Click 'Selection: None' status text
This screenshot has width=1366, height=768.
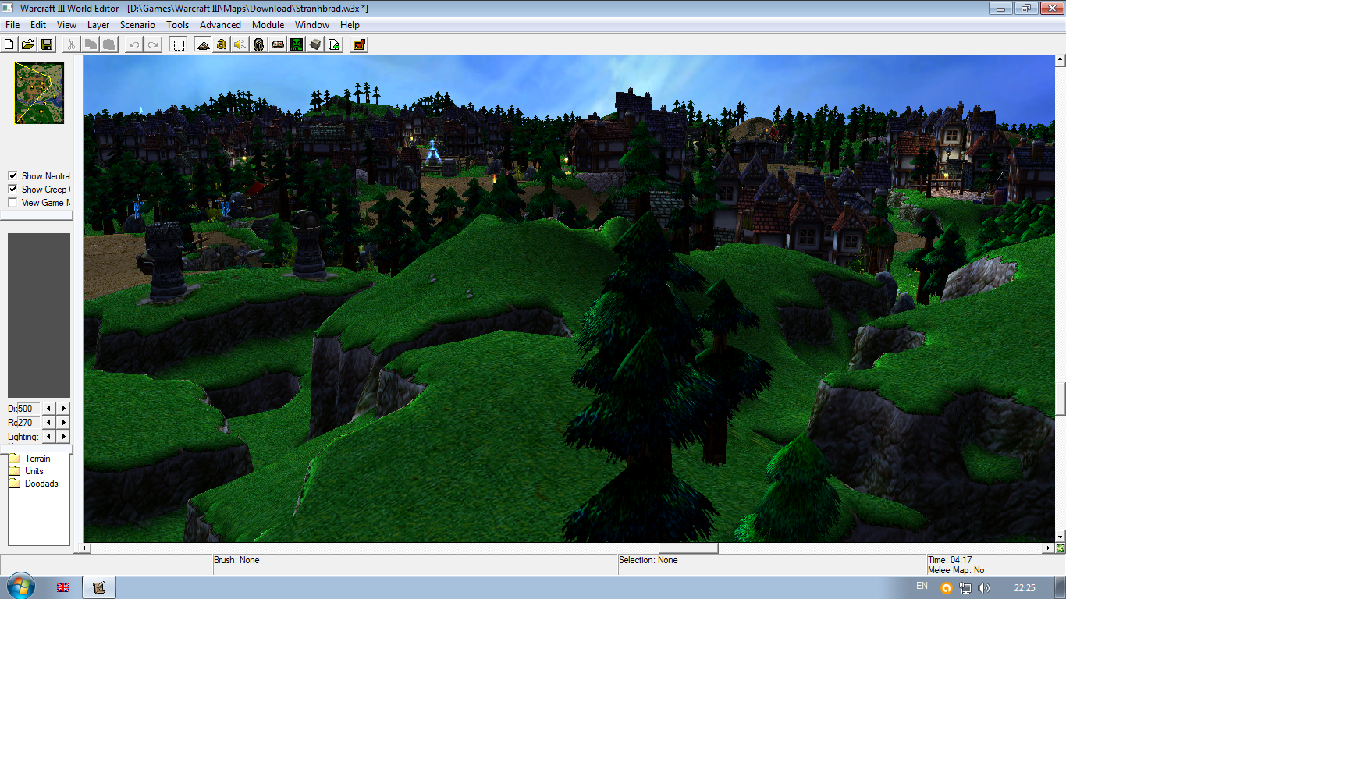click(648, 560)
